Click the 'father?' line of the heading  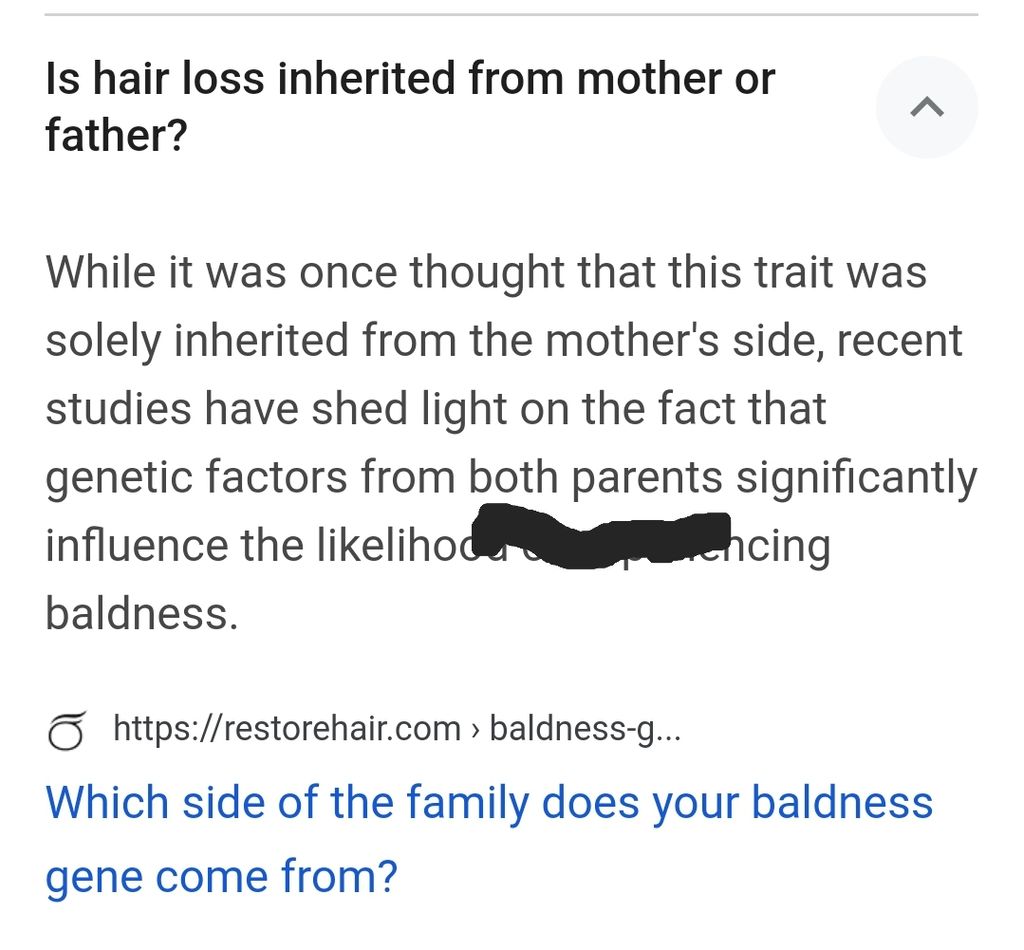click(x=116, y=135)
